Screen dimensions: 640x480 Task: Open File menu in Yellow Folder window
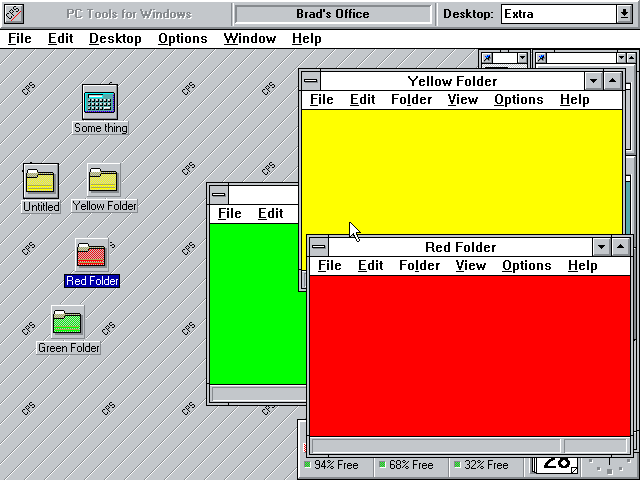321,100
